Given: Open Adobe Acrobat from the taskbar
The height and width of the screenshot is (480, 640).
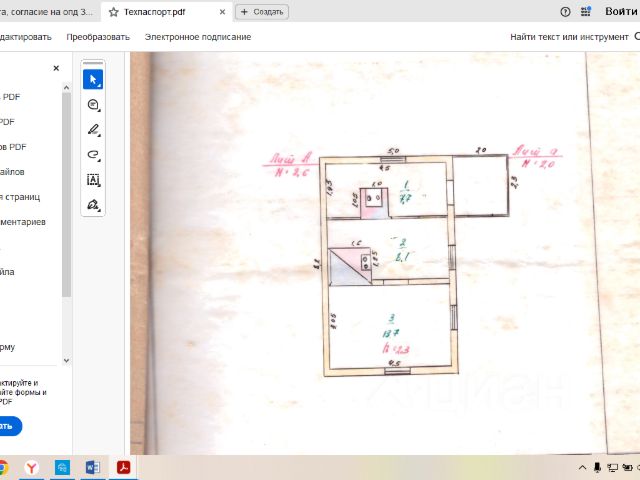Looking at the screenshot, I should point(123,467).
